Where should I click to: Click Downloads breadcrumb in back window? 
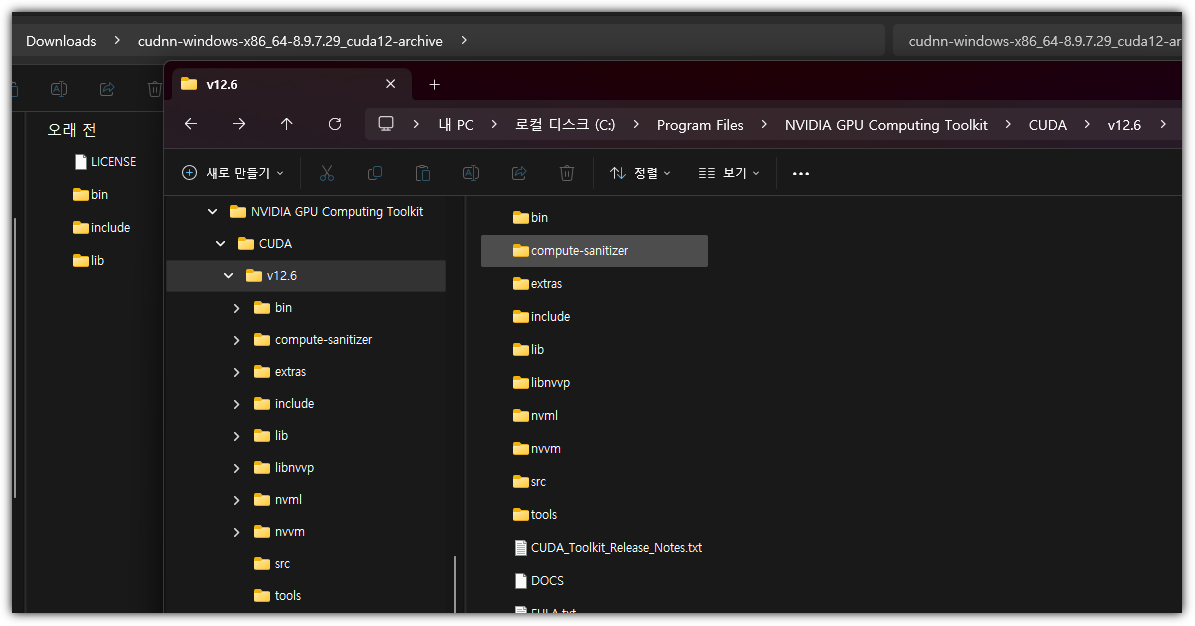(61, 41)
